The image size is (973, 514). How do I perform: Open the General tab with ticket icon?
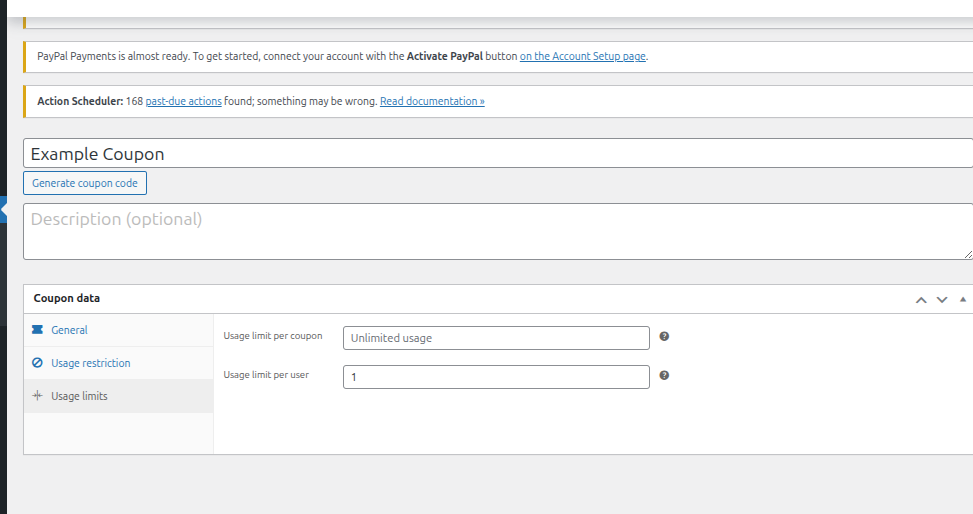pyautogui.click(x=69, y=330)
